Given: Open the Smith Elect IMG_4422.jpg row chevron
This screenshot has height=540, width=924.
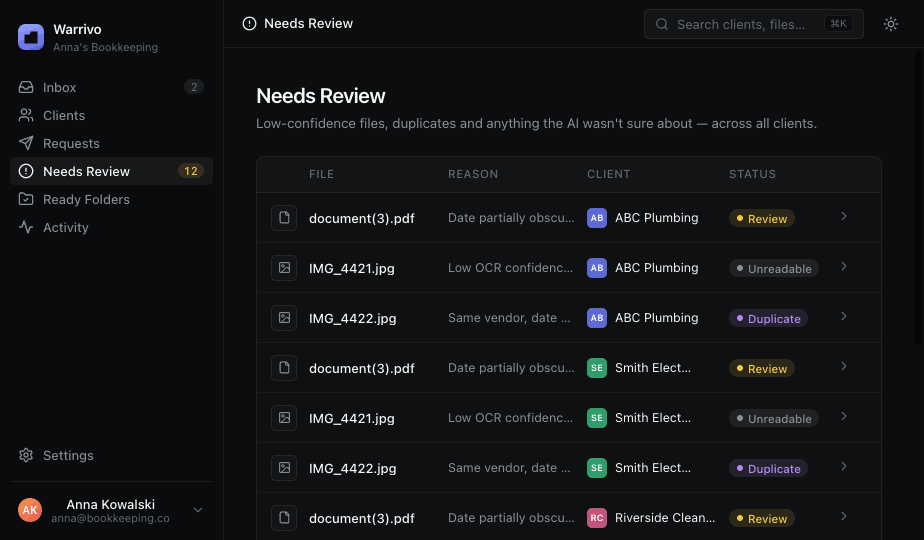Looking at the screenshot, I should [x=844, y=466].
